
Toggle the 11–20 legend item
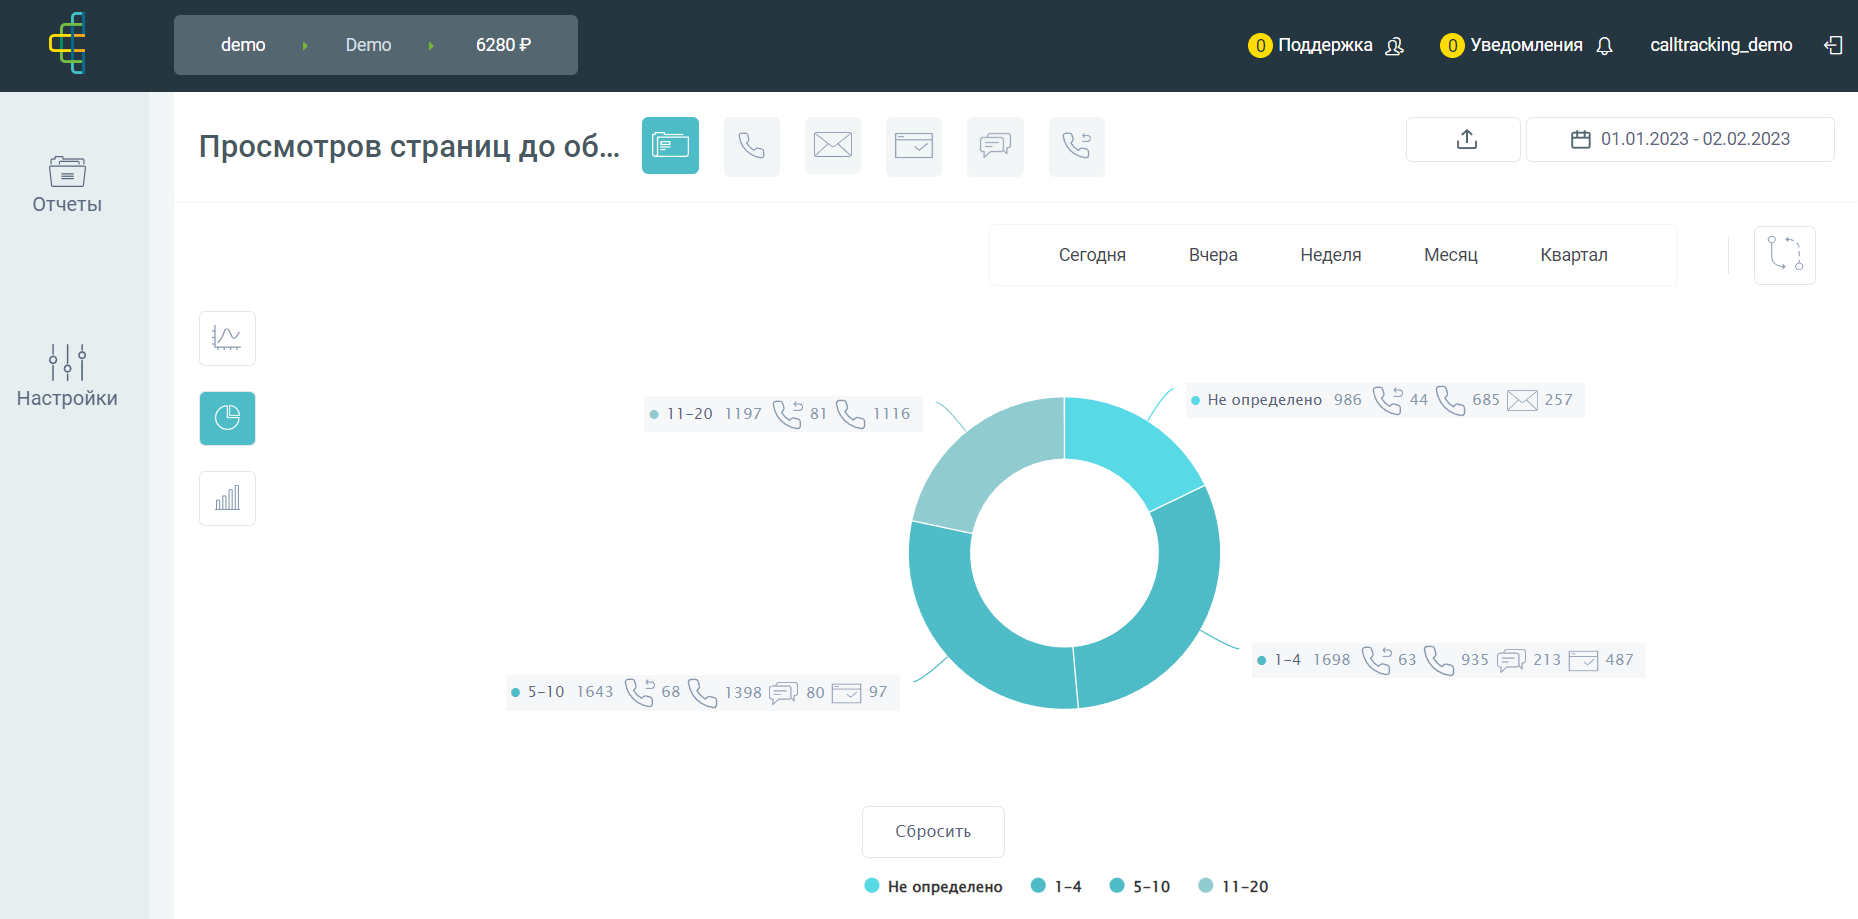pos(1233,886)
